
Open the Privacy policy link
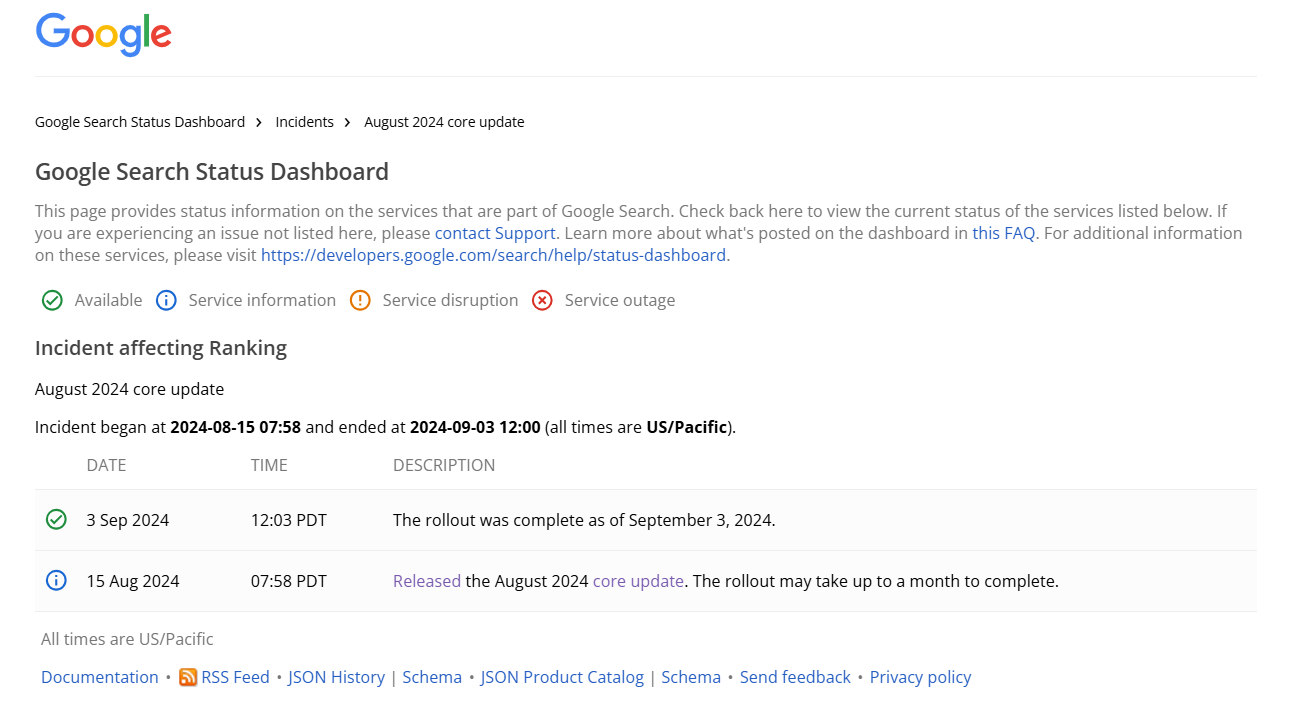point(920,677)
